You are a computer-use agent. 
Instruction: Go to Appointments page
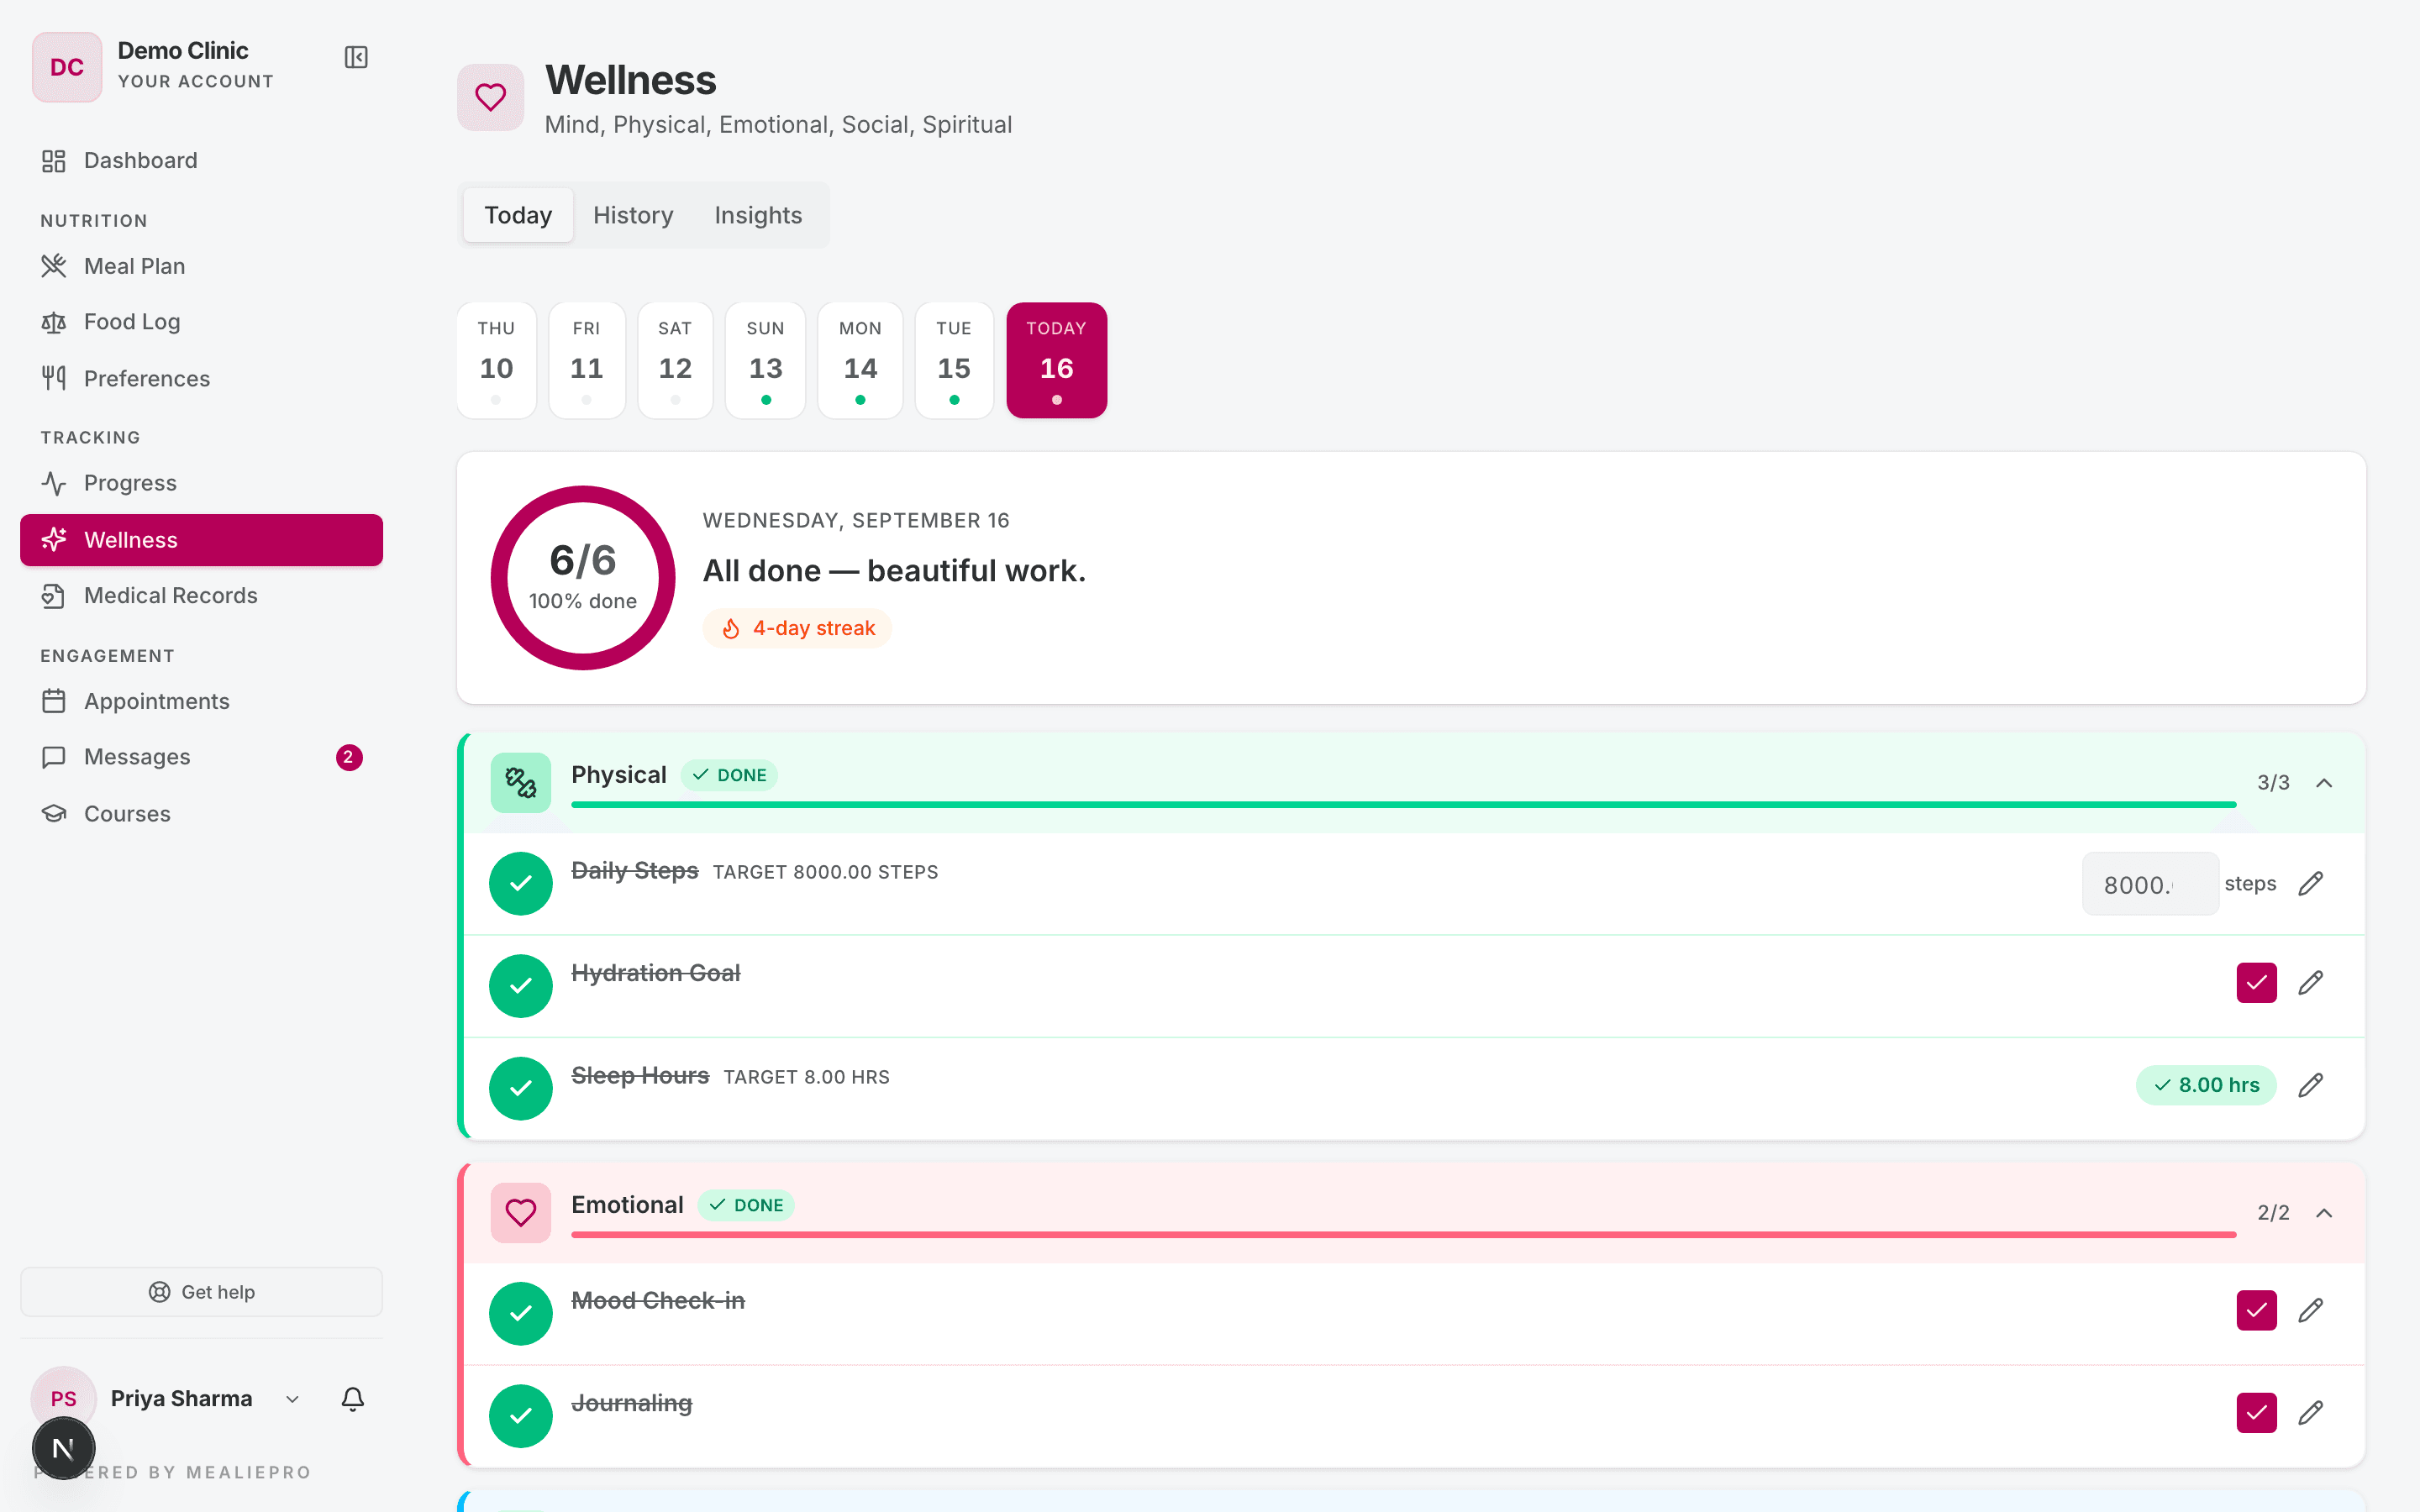[201, 701]
